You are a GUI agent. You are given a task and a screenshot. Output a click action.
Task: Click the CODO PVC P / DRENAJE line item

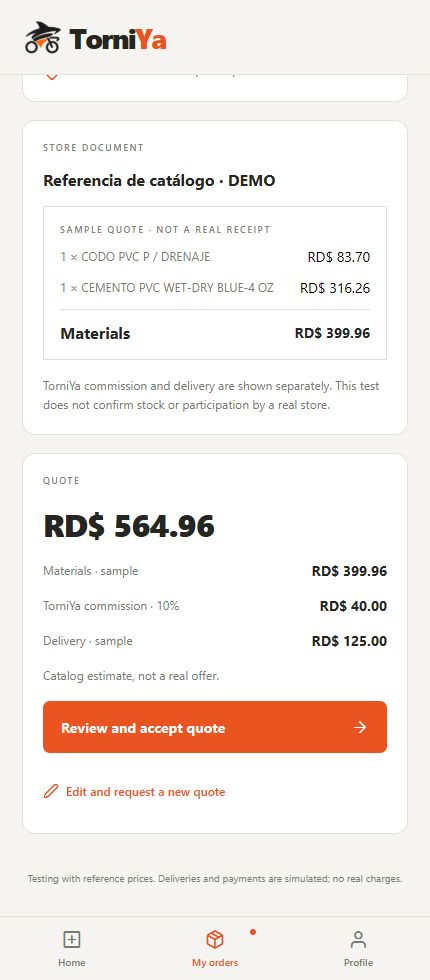215,257
